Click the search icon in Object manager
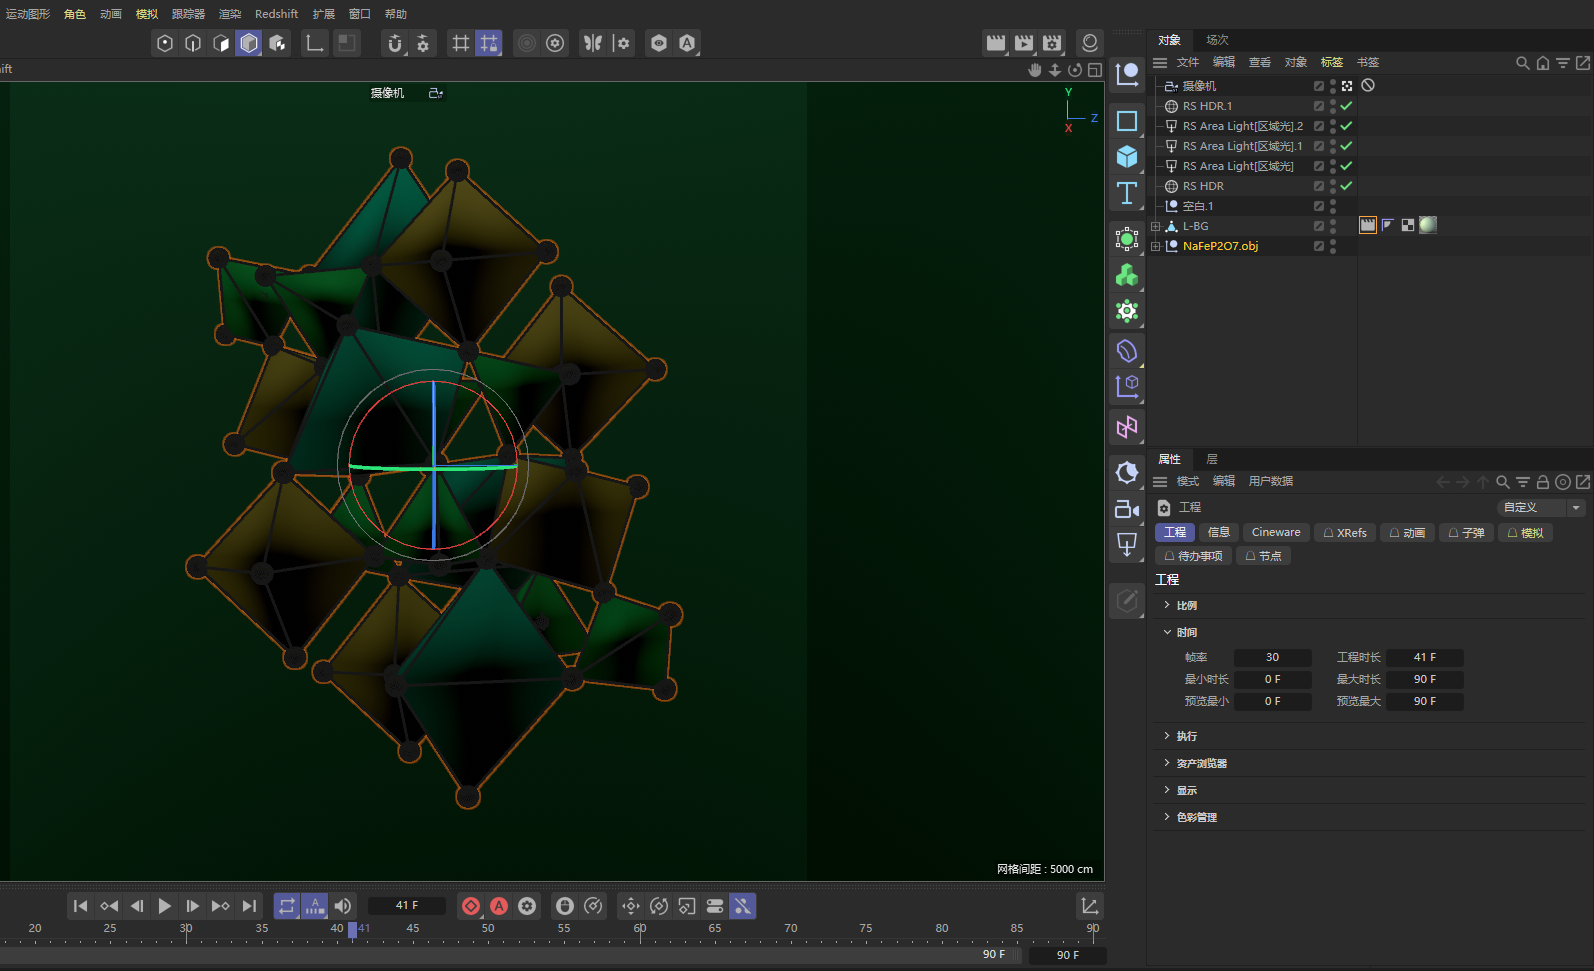1594x971 pixels. (1522, 63)
